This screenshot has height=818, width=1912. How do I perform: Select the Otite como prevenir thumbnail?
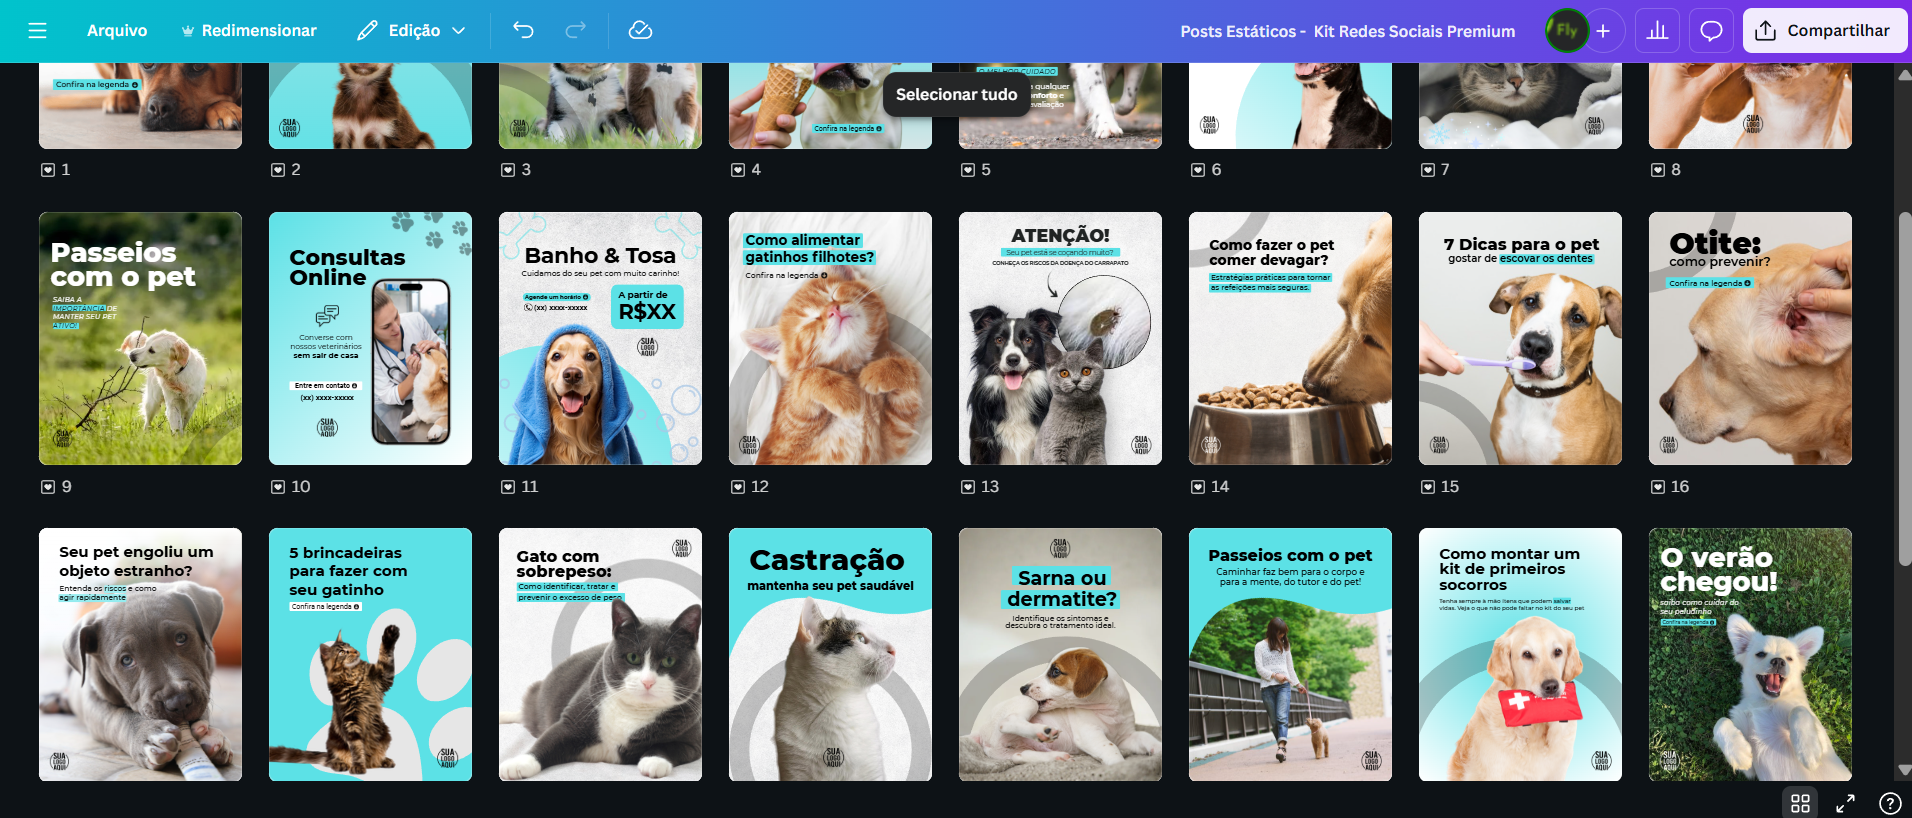pyautogui.click(x=1750, y=338)
